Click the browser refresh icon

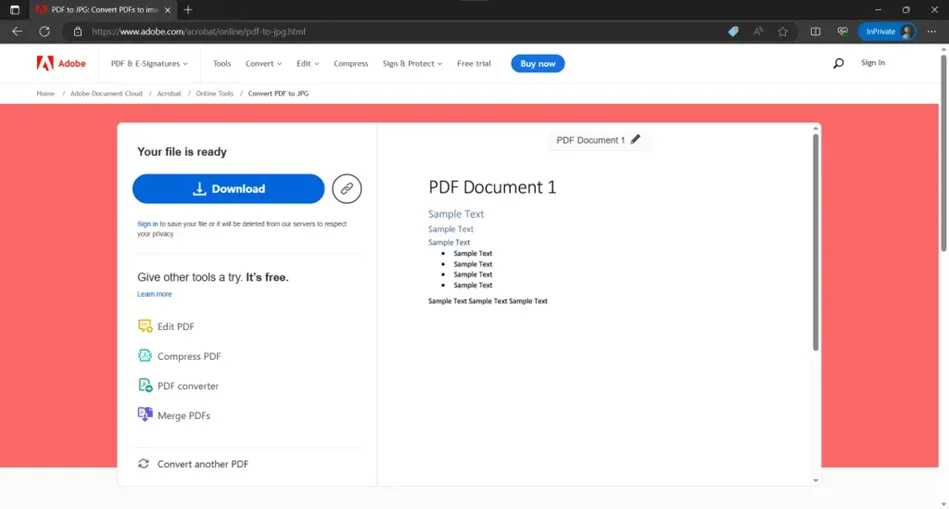coord(44,31)
